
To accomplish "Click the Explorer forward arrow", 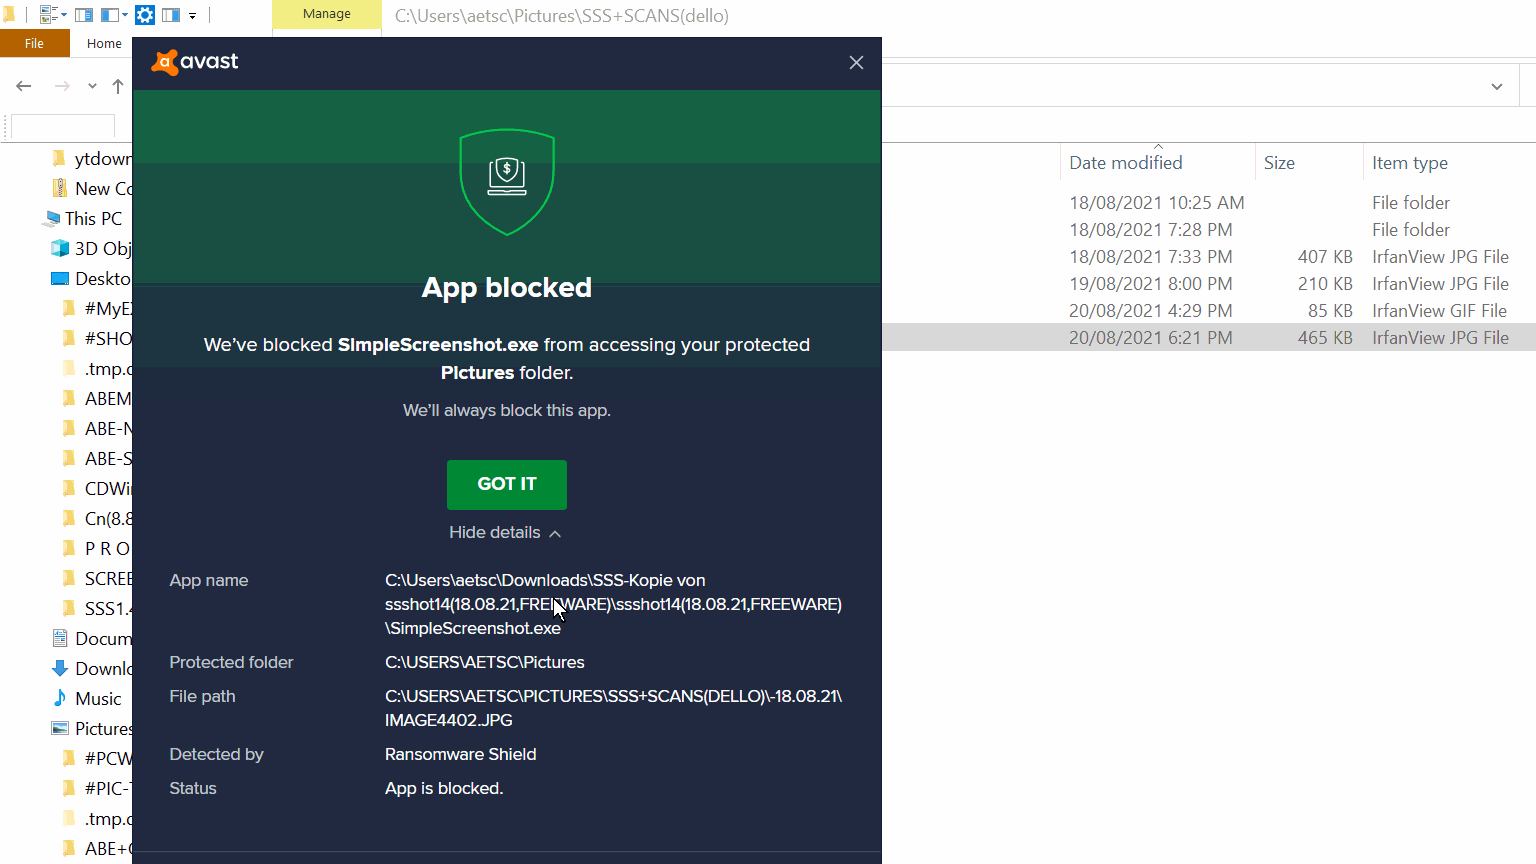I will 62,86.
